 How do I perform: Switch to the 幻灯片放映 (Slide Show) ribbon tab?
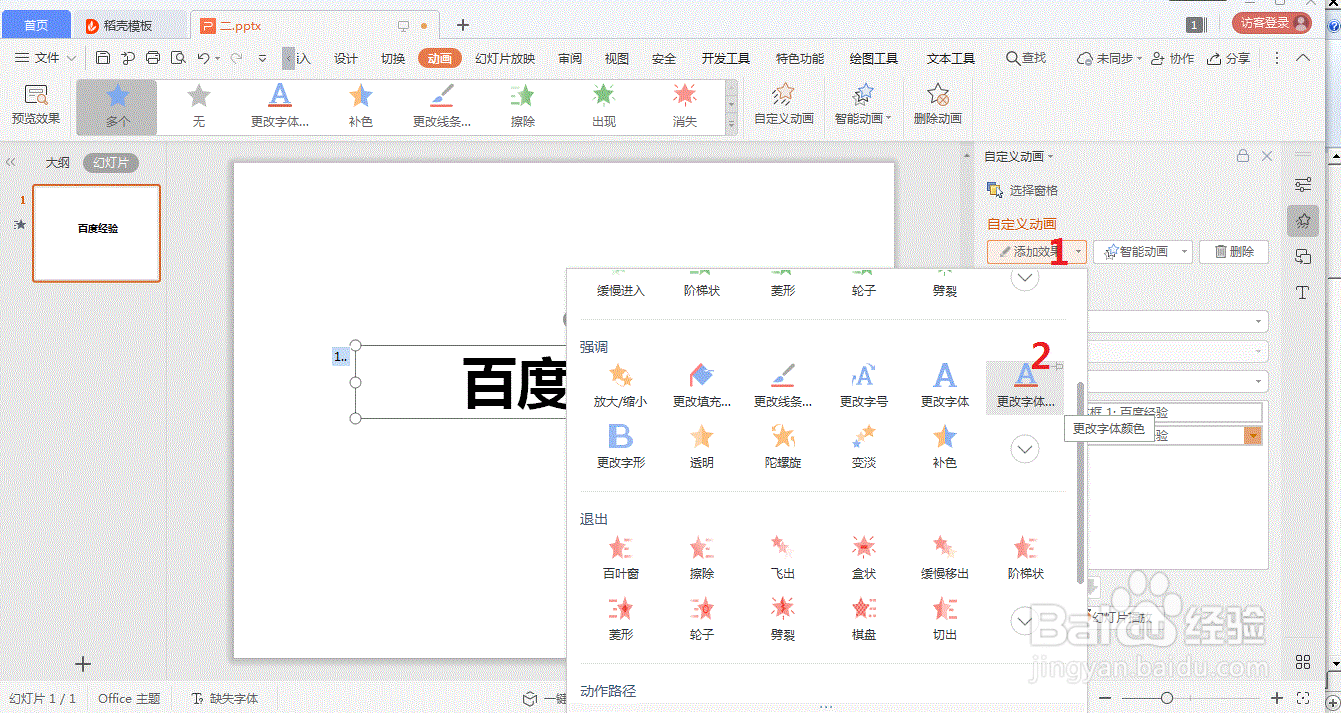[505, 58]
